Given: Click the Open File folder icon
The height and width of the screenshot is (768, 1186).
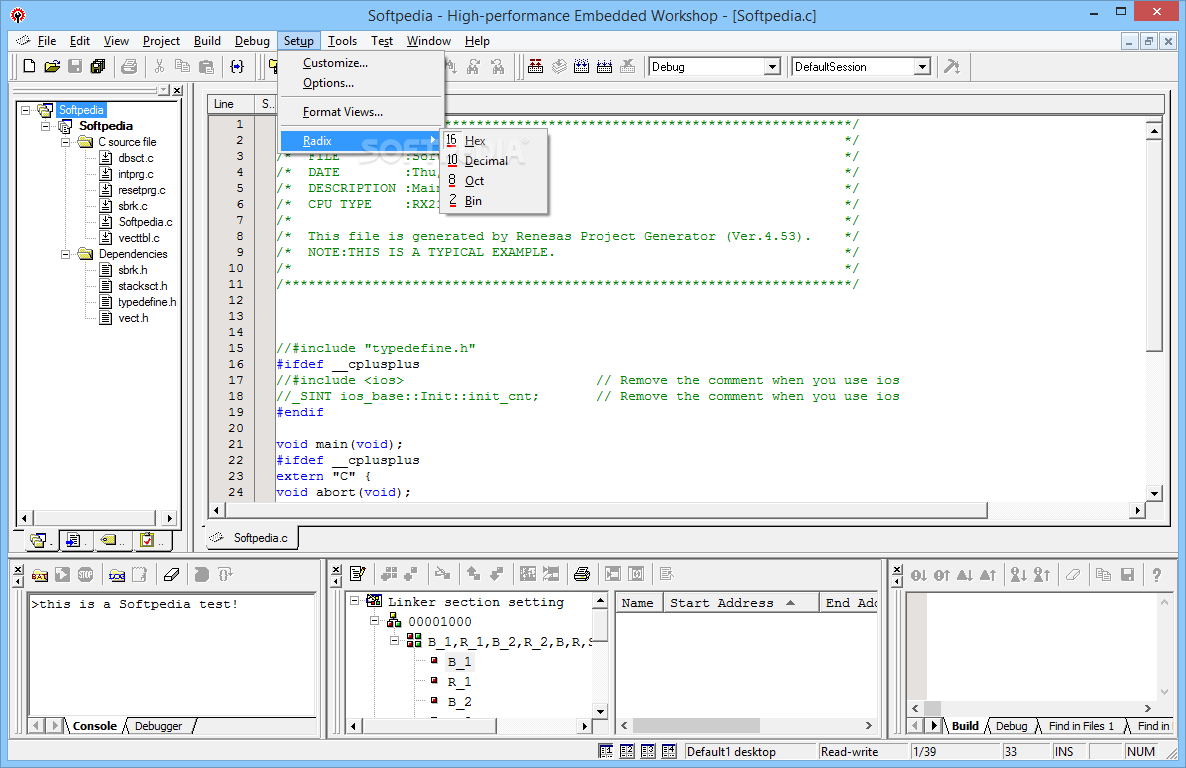Looking at the screenshot, I should pyautogui.click(x=51, y=67).
